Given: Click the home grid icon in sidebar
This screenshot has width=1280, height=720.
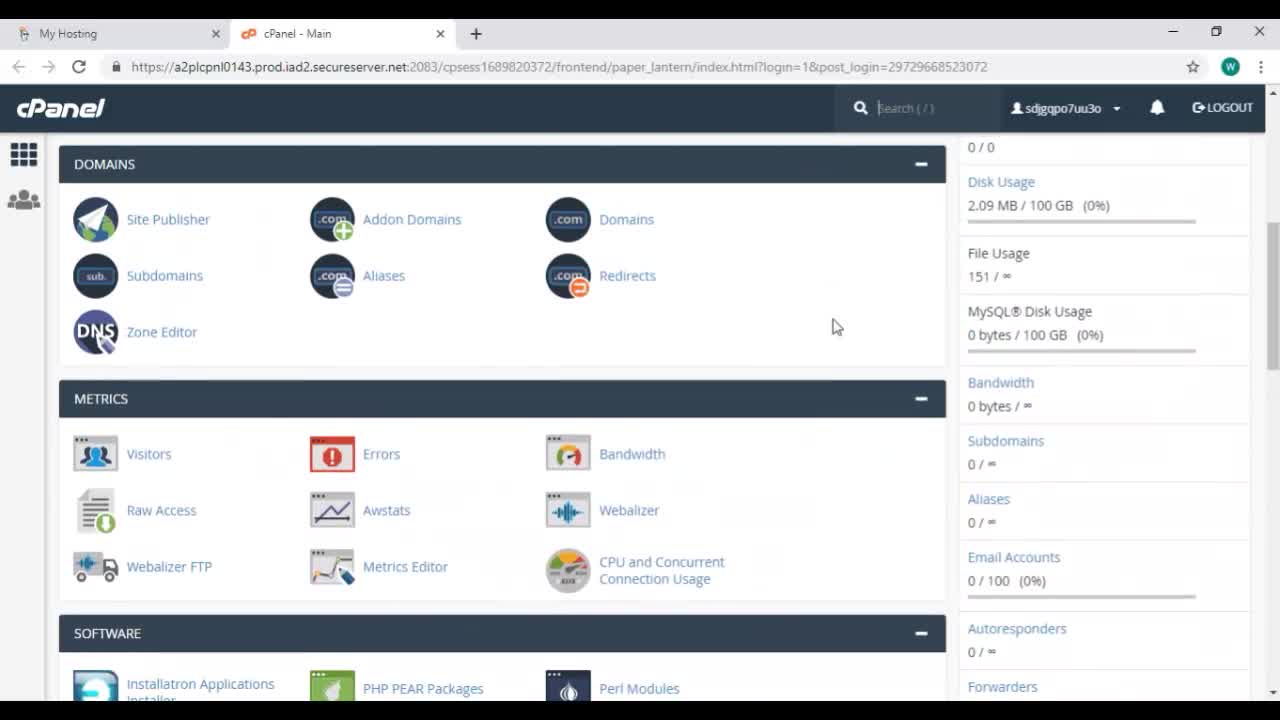Looking at the screenshot, I should (x=24, y=154).
